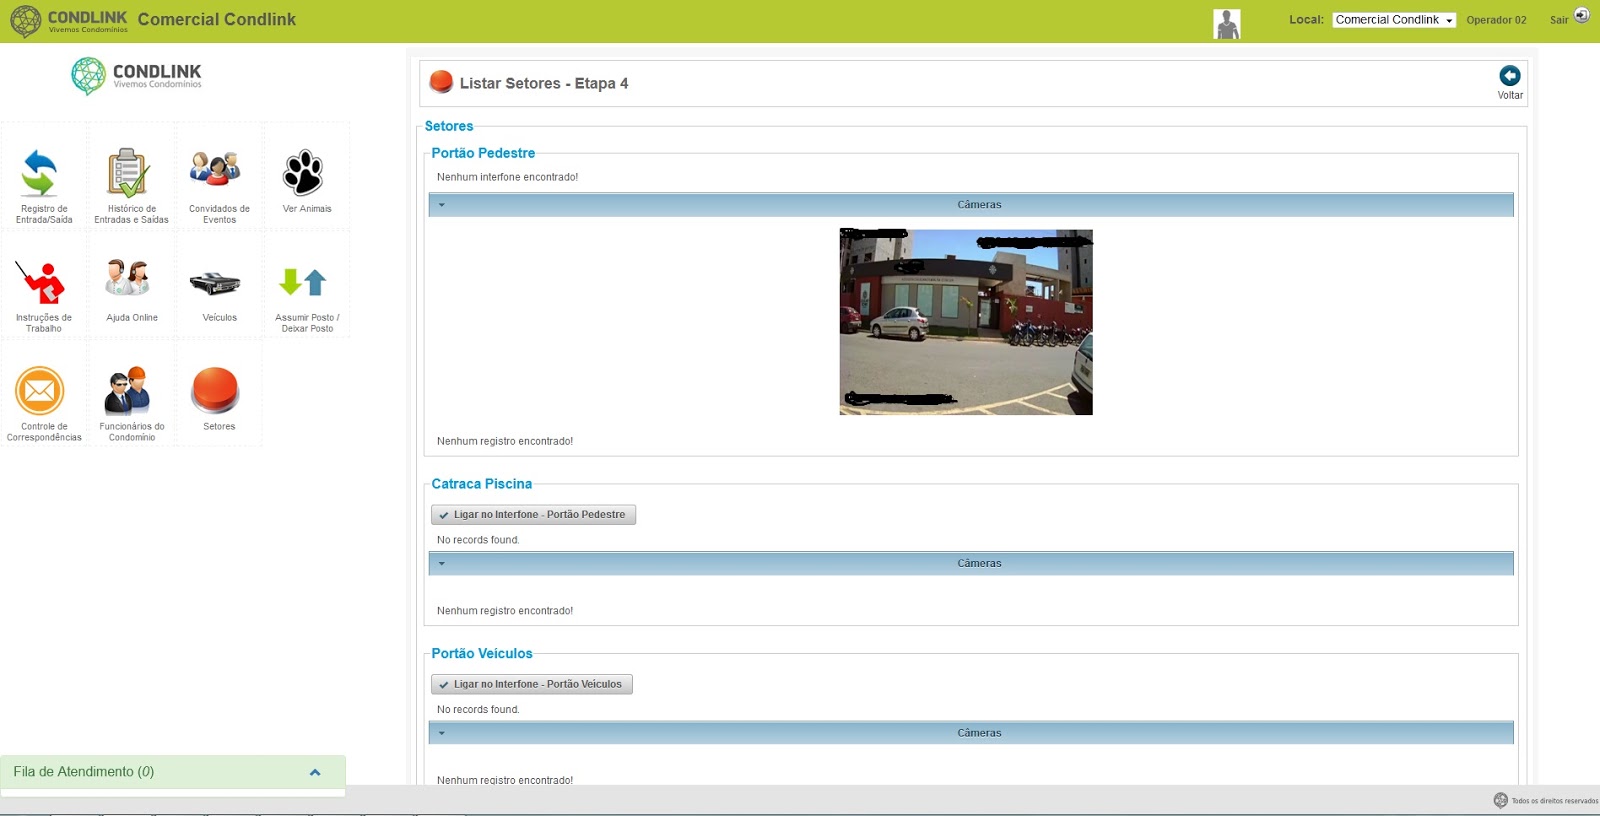
Task: Click the Sair text link
Action: [1559, 20]
